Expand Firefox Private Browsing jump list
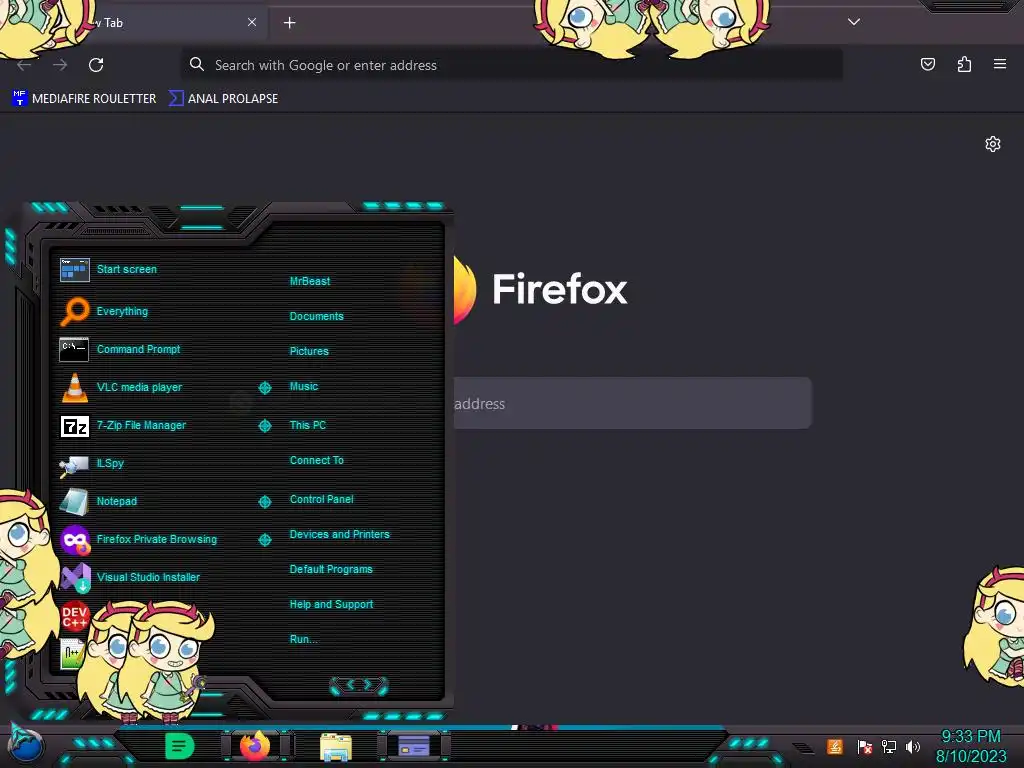1024x768 pixels. tap(264, 539)
